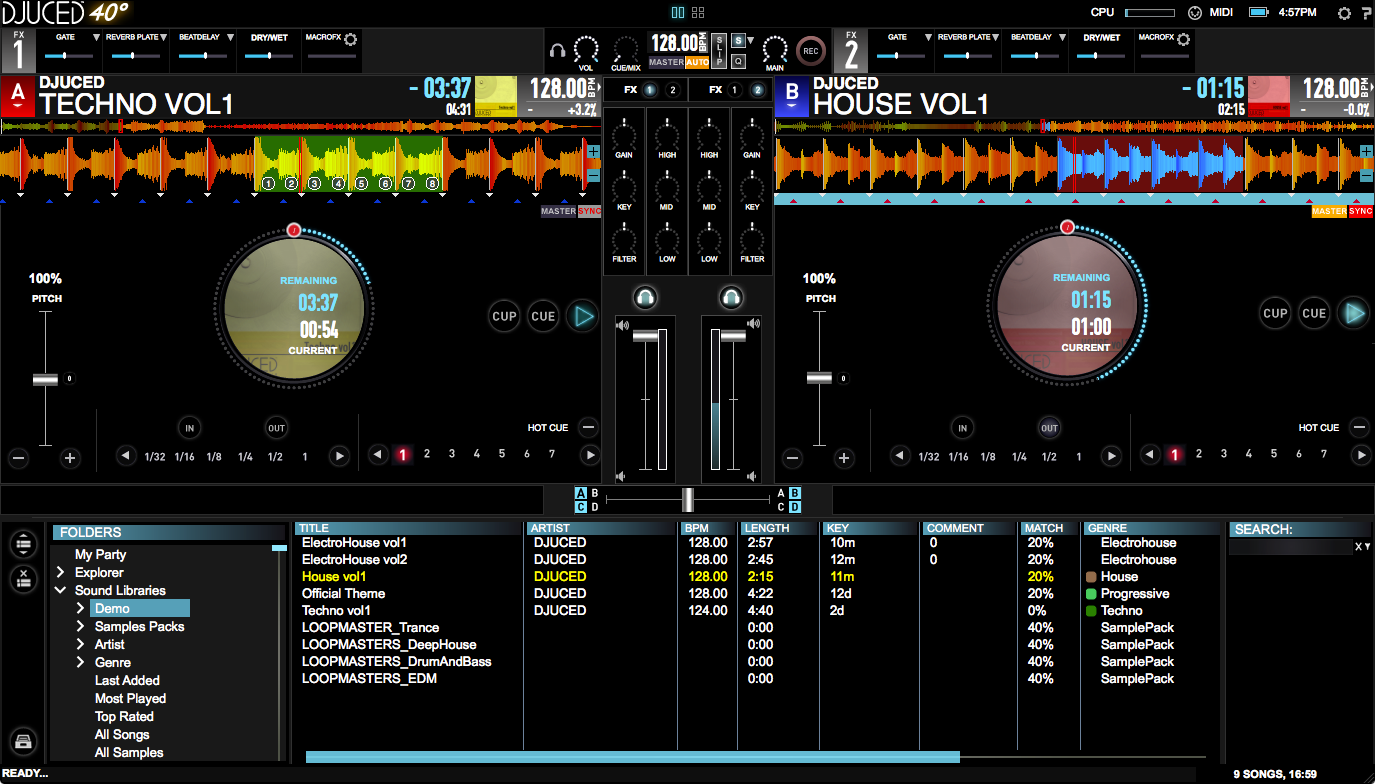This screenshot has width=1375, height=784.
Task: Select the Most Played folder
Action: tap(130, 698)
